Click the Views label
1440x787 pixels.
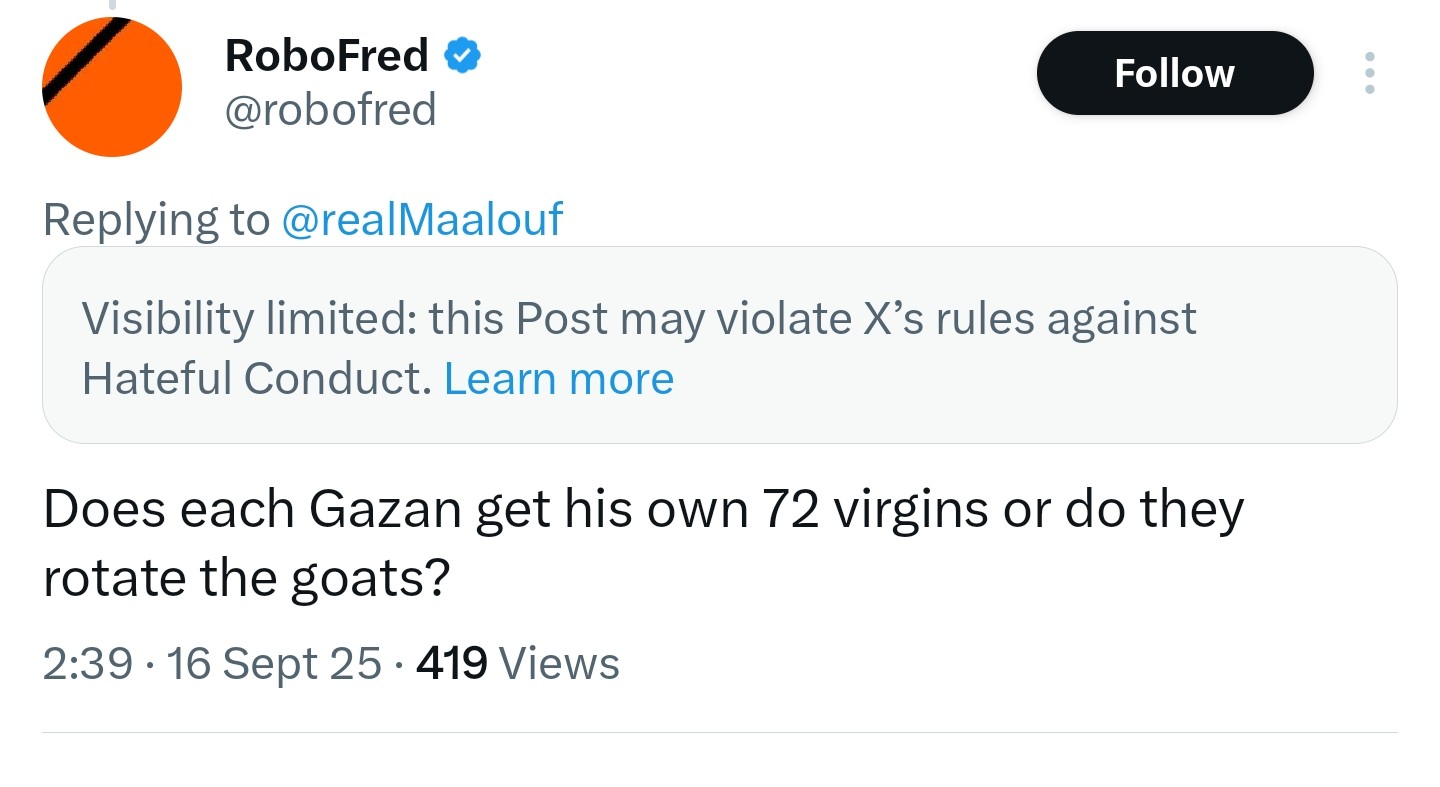(558, 663)
